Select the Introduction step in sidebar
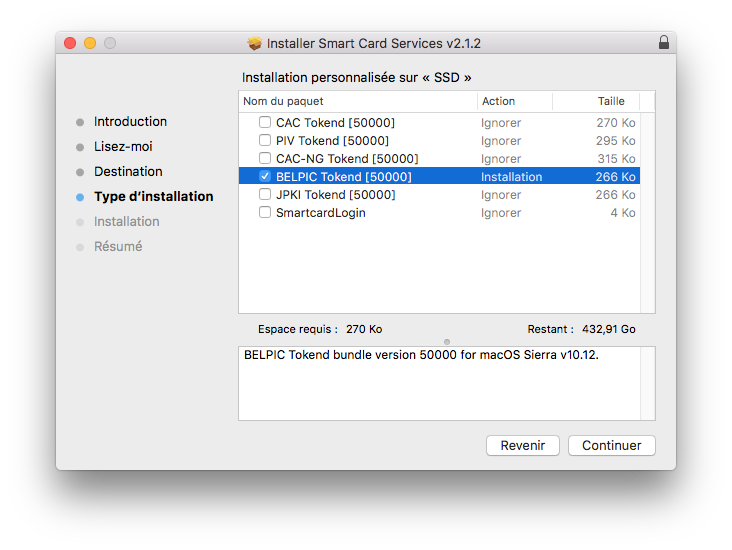The image size is (732, 550). 130,121
